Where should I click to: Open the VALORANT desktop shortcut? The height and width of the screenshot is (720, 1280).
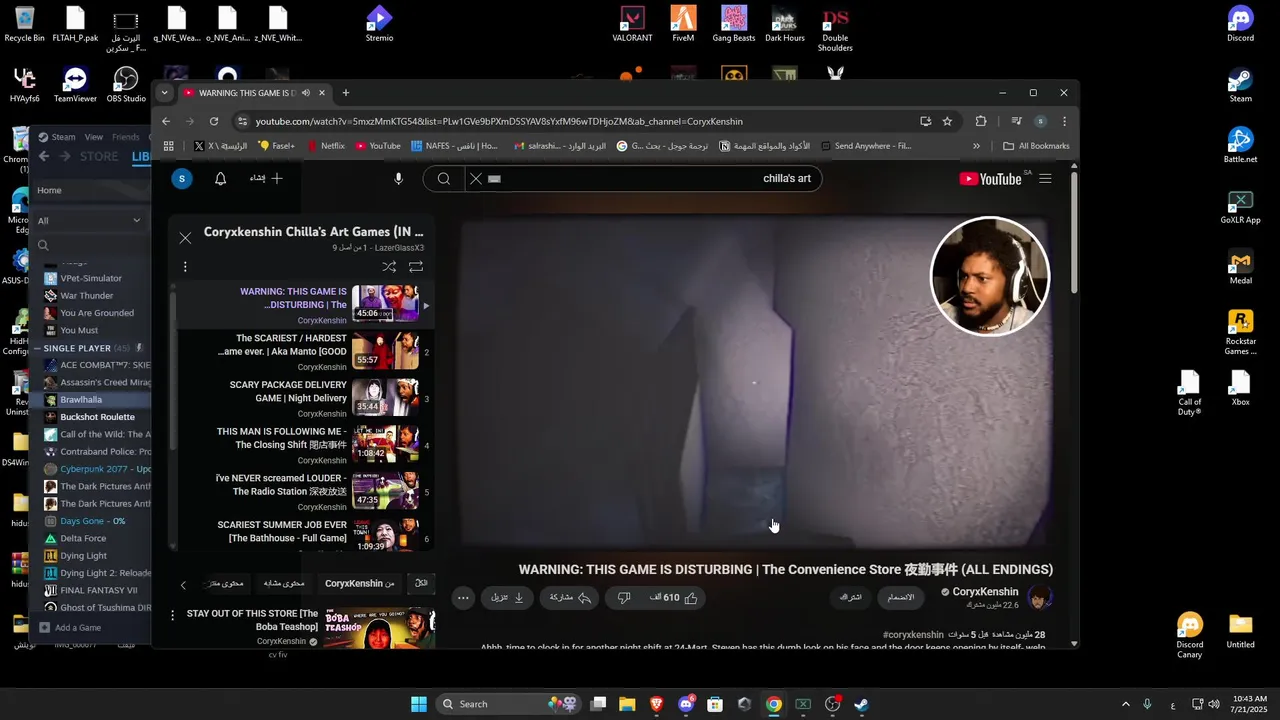click(632, 24)
